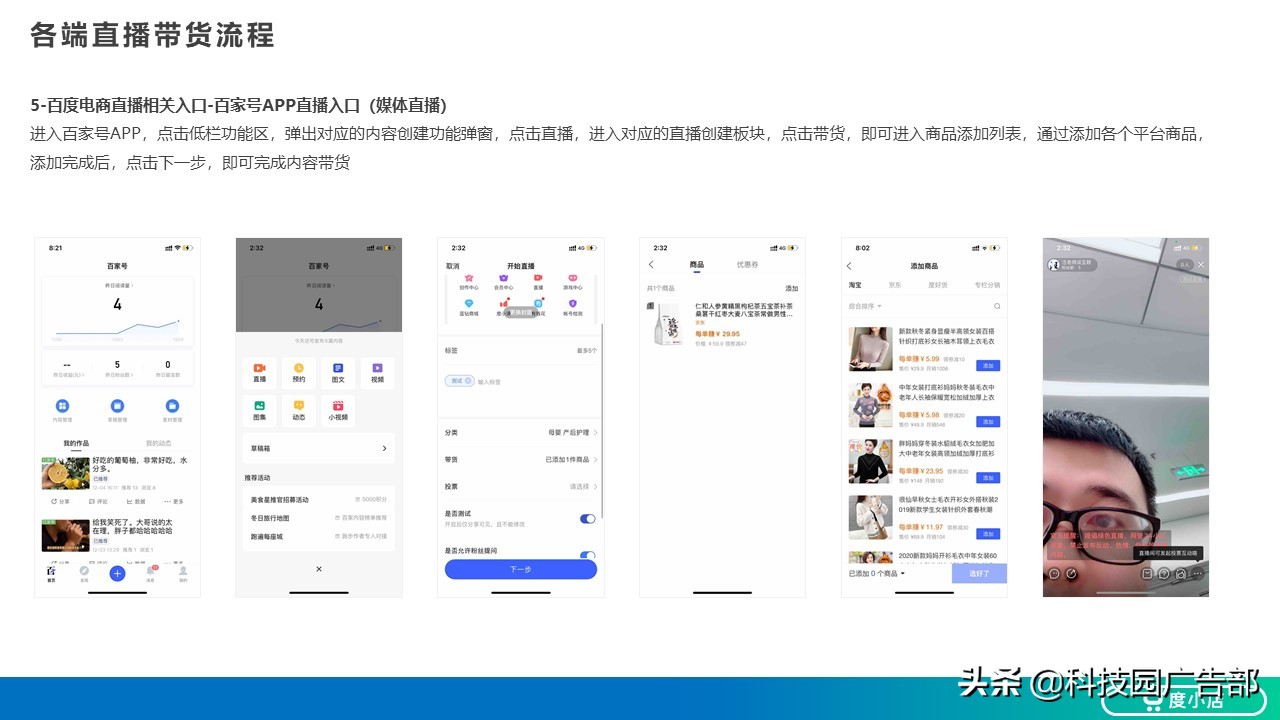Tap the search magnifier on 添加商品 page

[x=997, y=306]
